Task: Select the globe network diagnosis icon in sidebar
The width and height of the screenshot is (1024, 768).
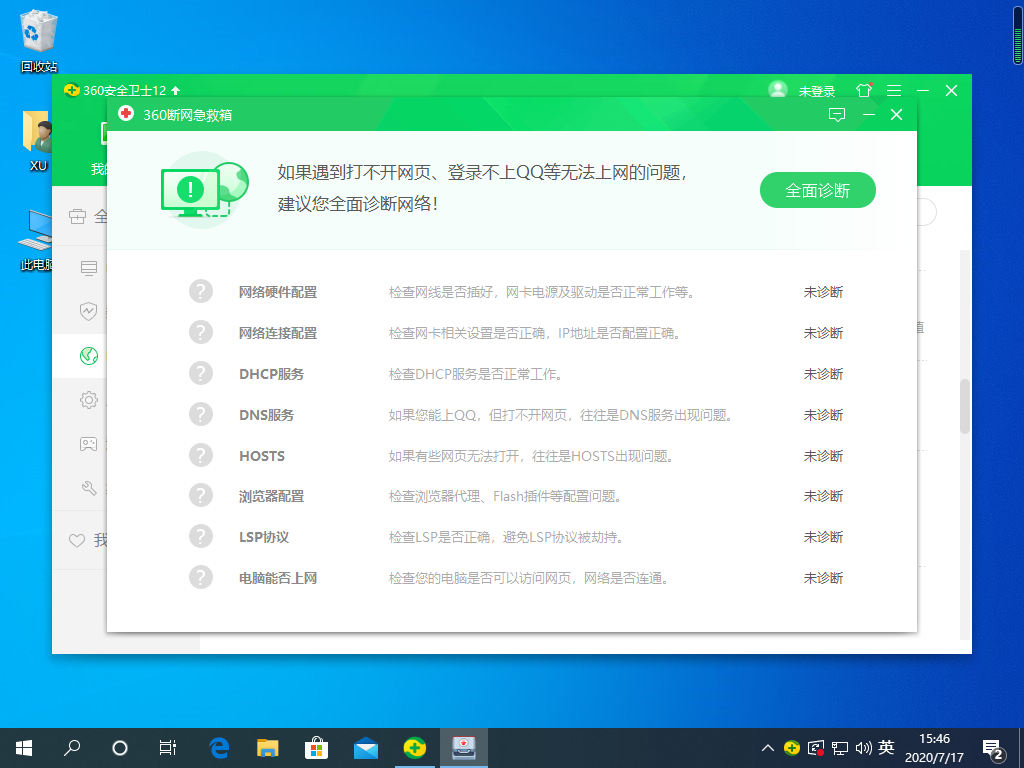Action: (x=88, y=355)
